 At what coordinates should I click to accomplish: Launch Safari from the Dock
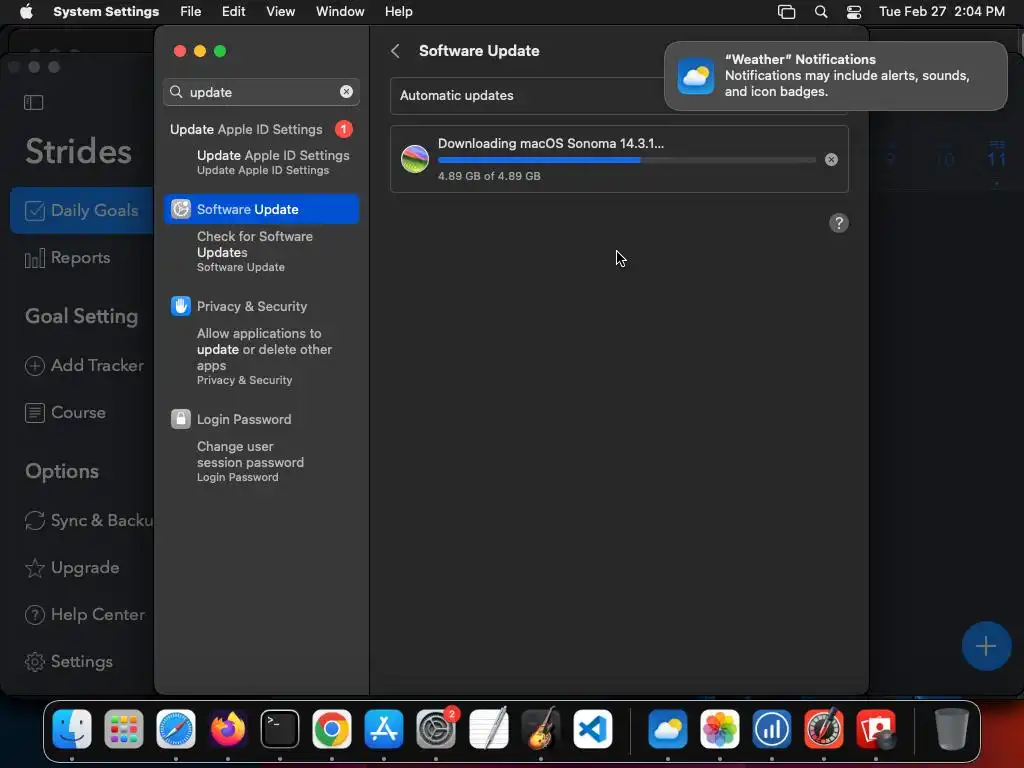tap(176, 729)
